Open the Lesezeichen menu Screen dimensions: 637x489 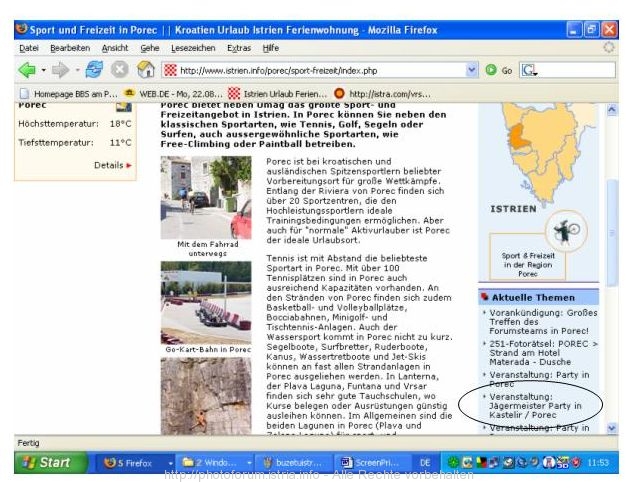[x=193, y=48]
